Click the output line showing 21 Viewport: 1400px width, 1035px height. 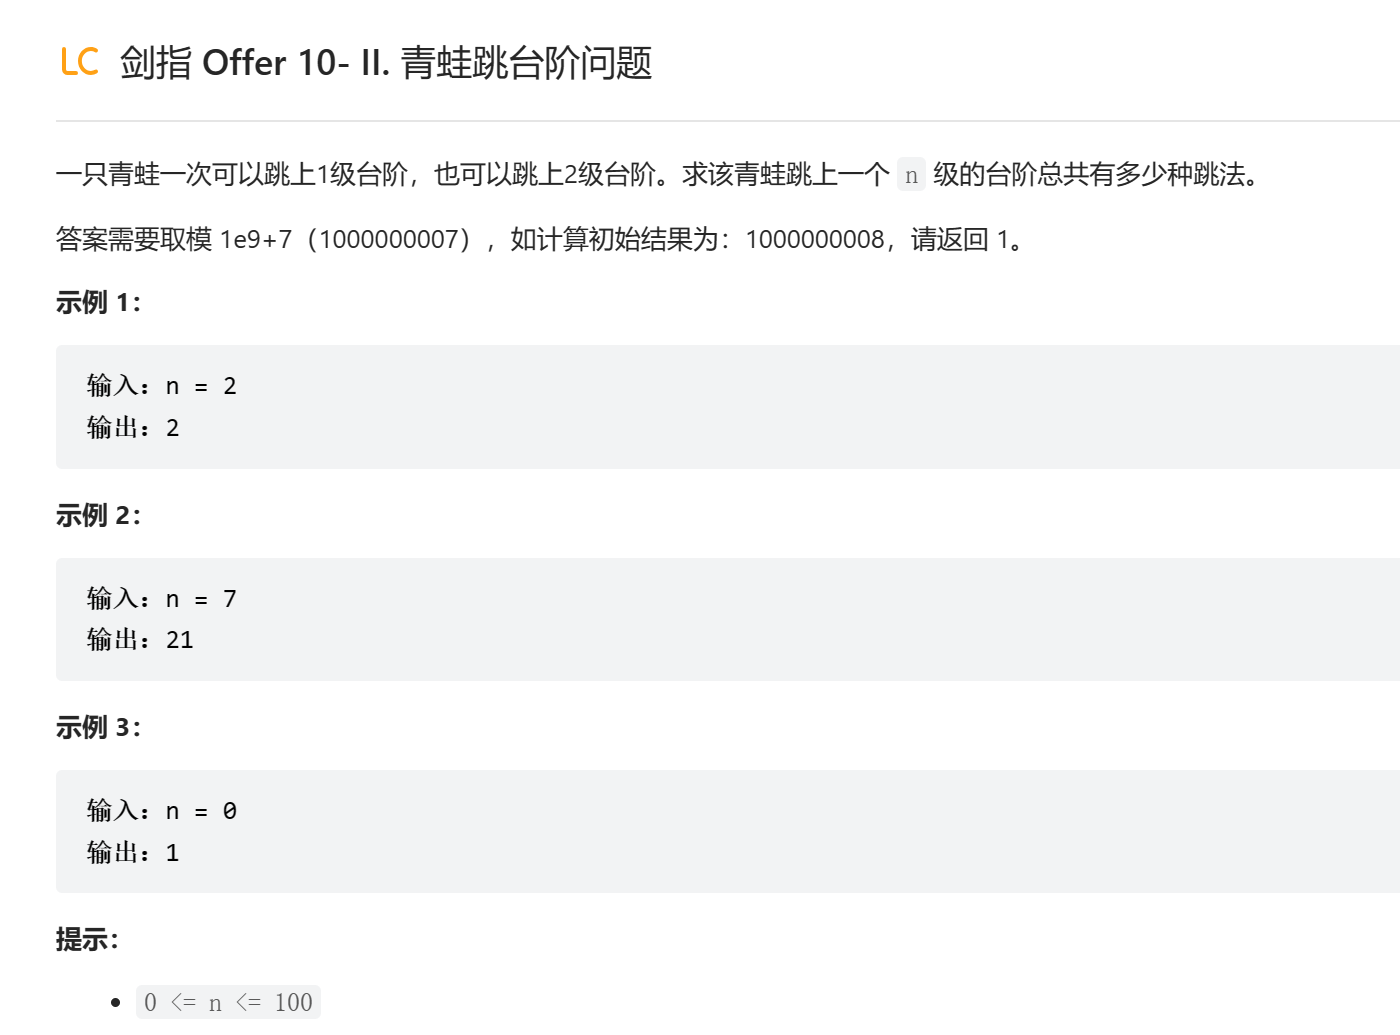click(x=140, y=640)
